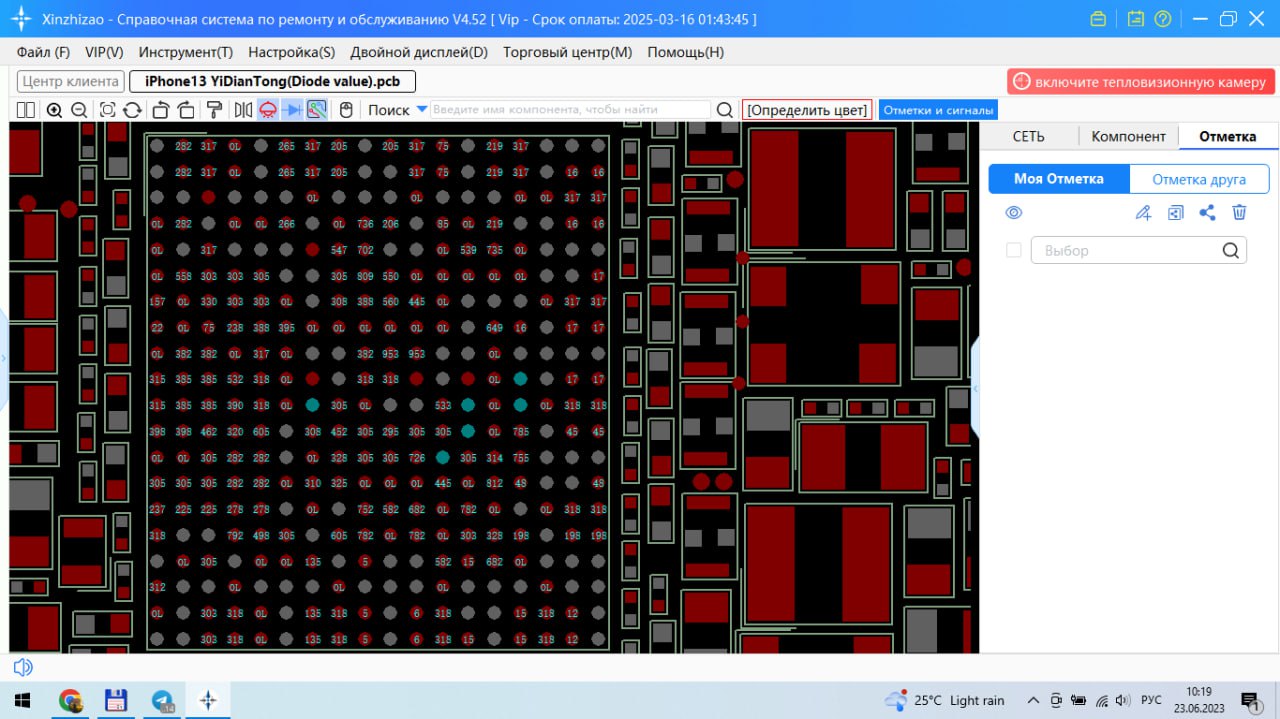Click the refresh/rotate arrows toolbar icon
Screen dimensions: 1280x719
coord(131,110)
